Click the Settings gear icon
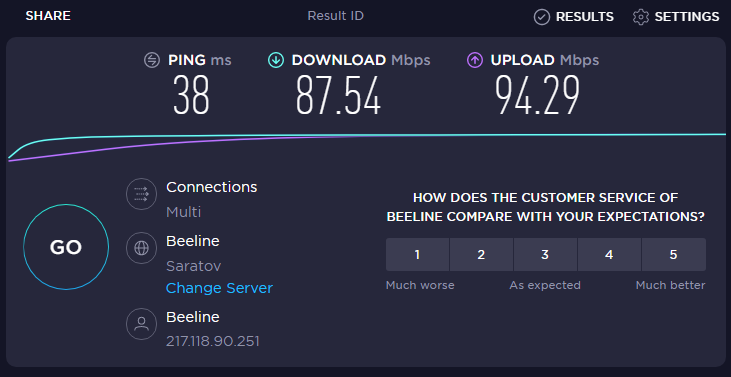Image resolution: width=731 pixels, height=377 pixels. (641, 17)
